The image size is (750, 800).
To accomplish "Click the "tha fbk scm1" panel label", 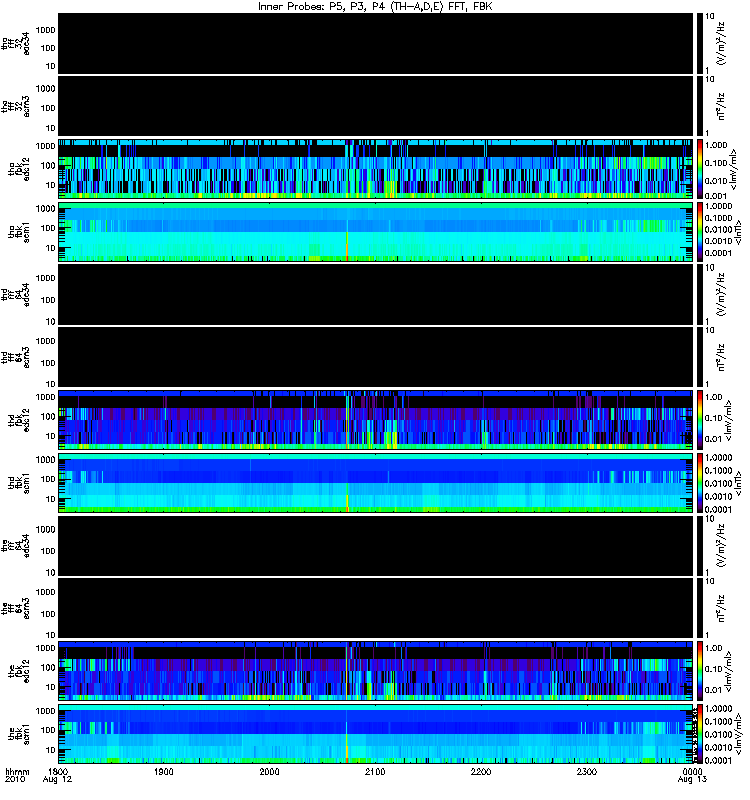I will tap(19, 231).
